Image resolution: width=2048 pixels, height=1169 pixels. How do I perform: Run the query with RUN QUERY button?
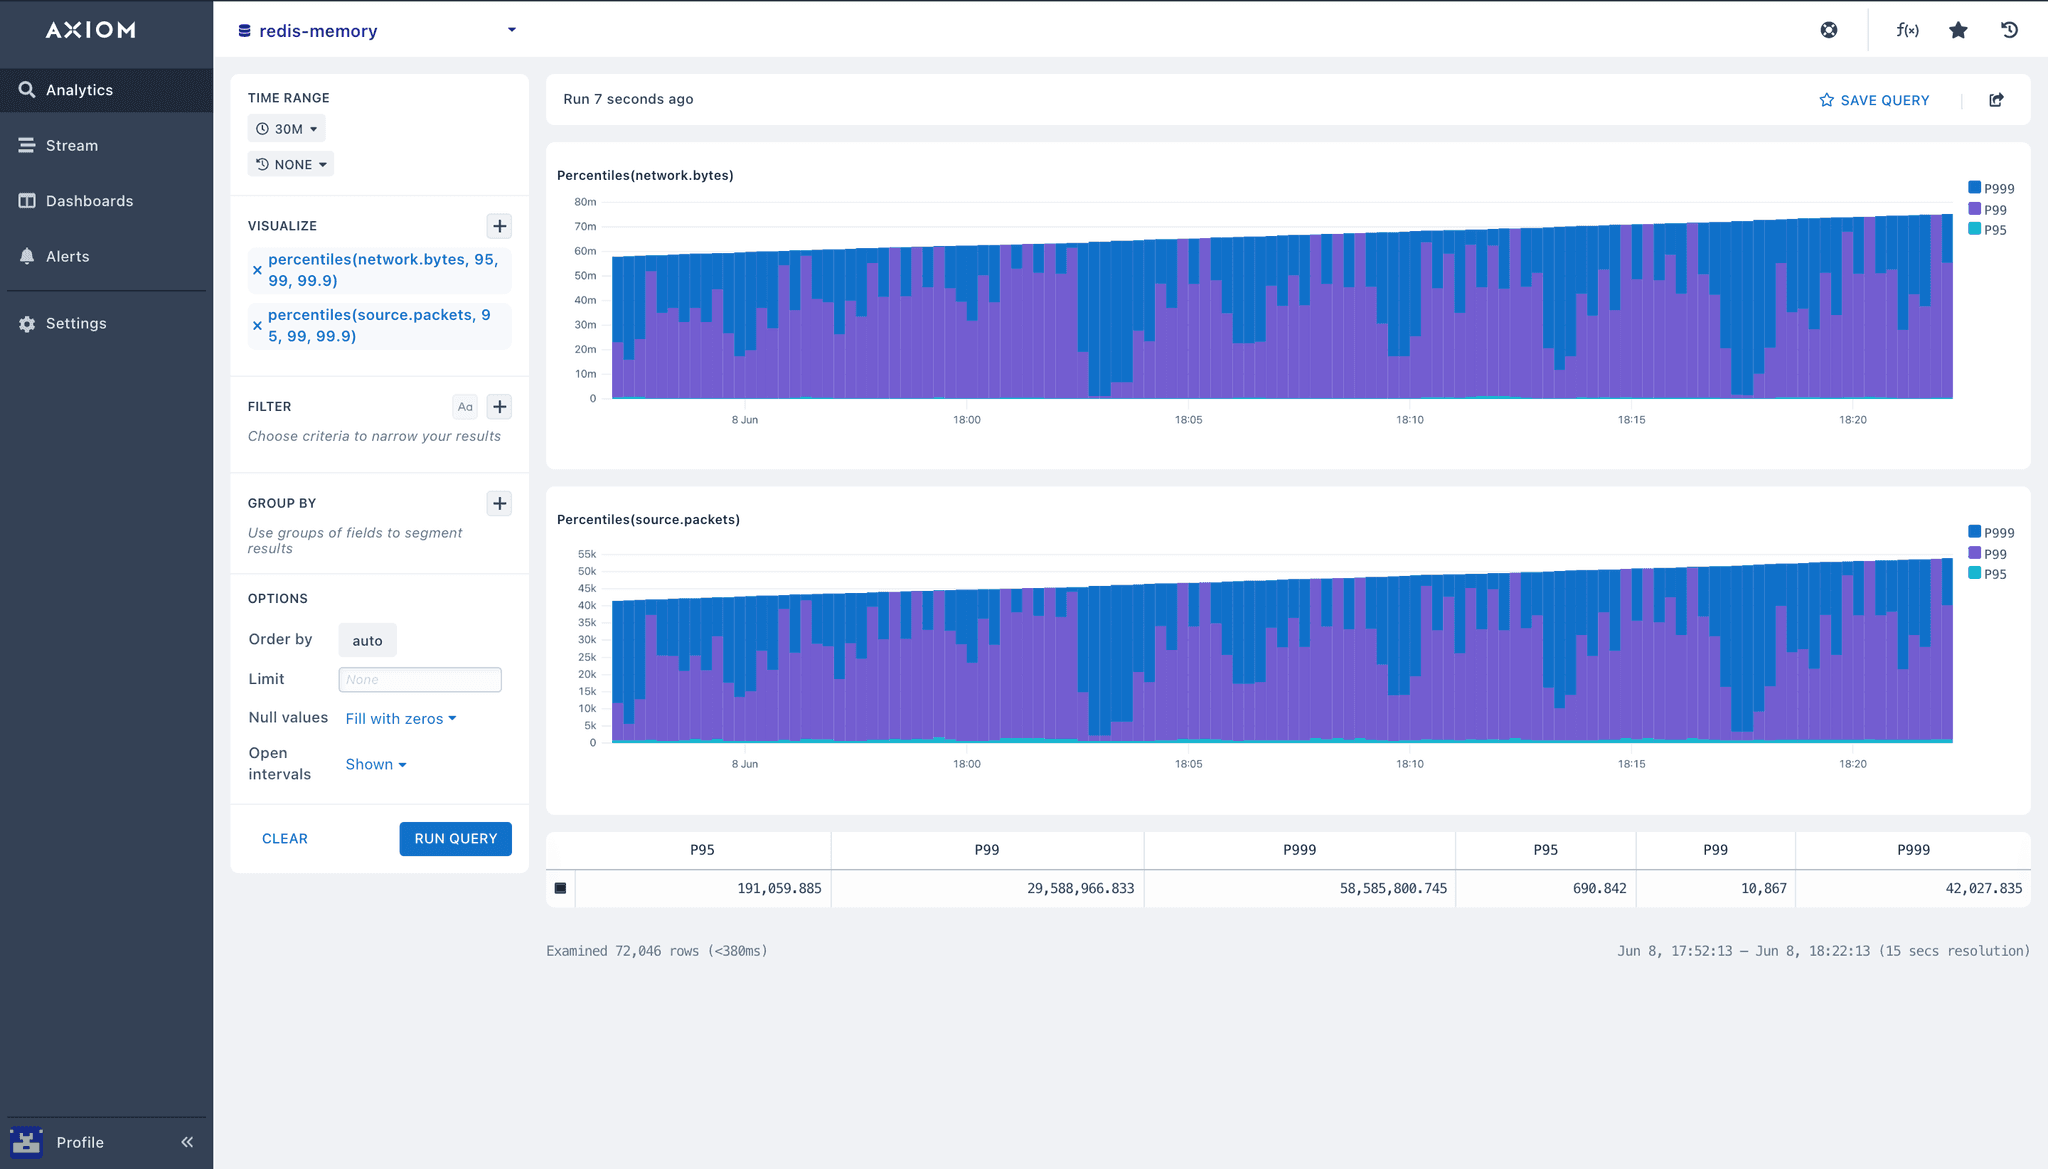pyautogui.click(x=455, y=838)
